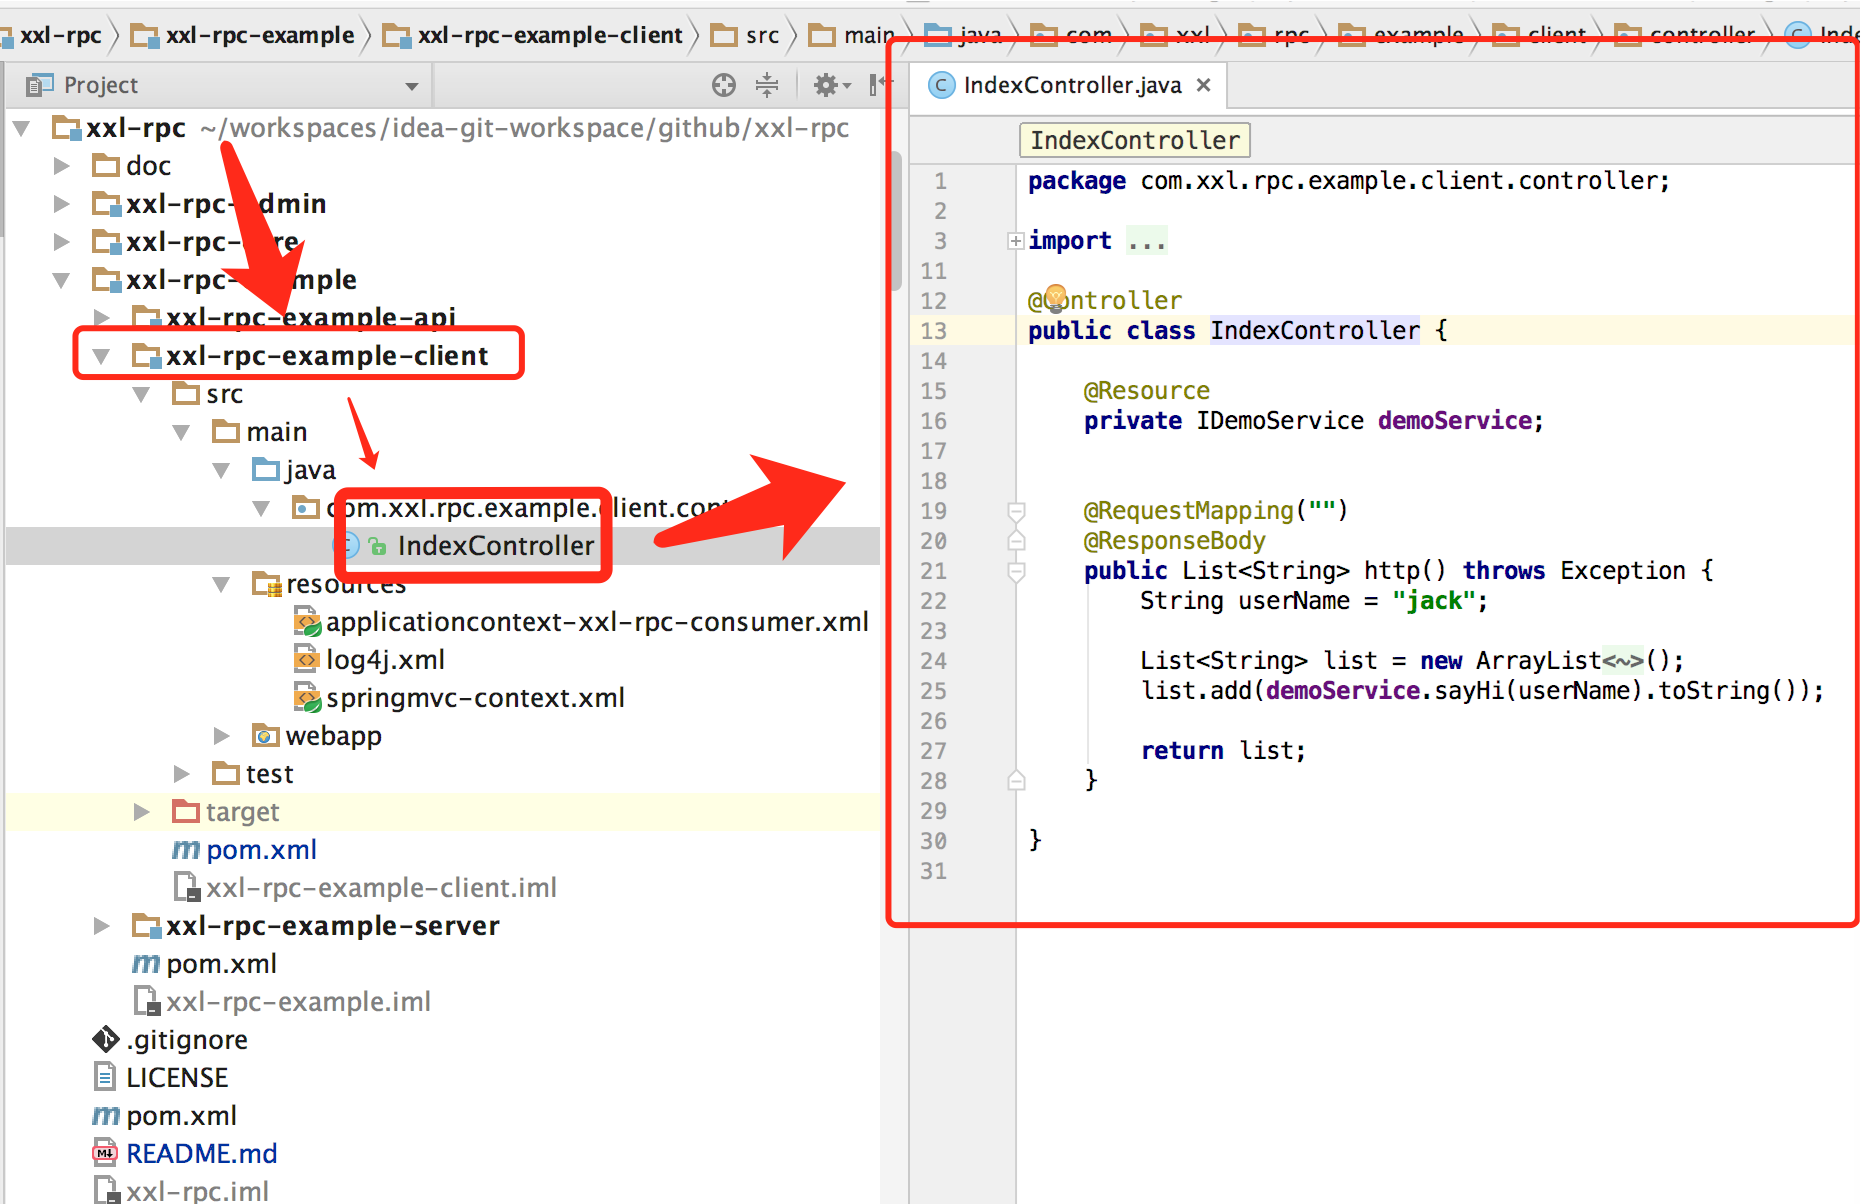The image size is (1861, 1204).
Task: Click IDemoService type on line 16
Action: coord(1280,421)
